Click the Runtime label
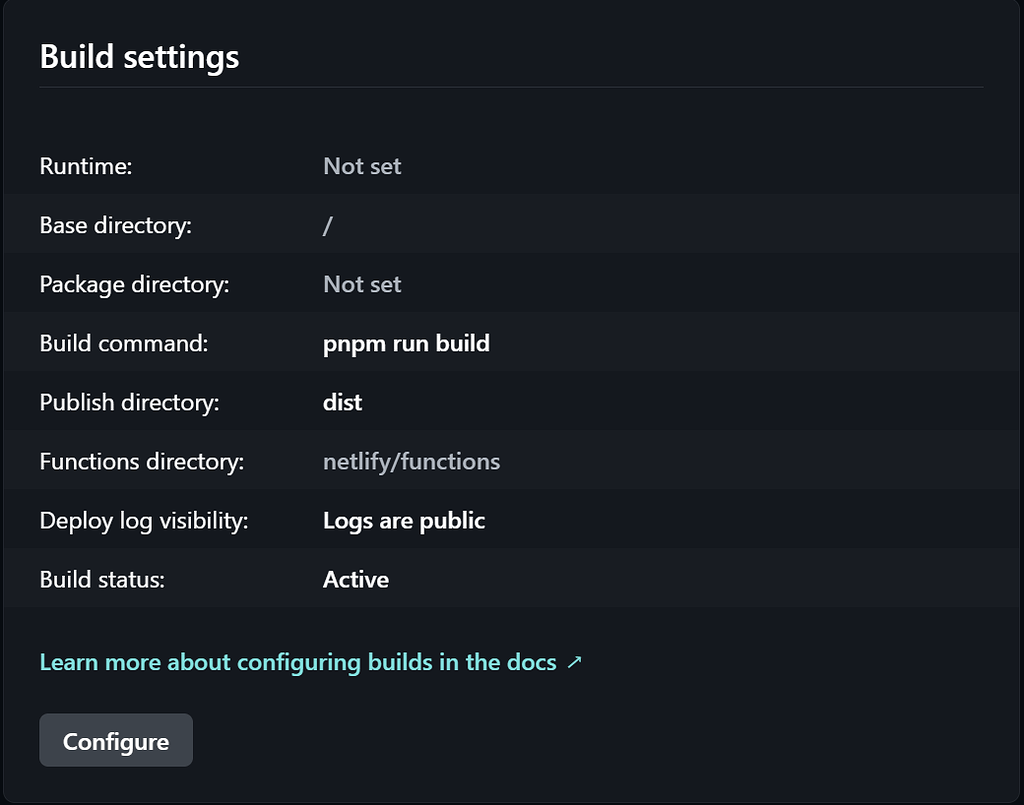Viewport: 1024px width, 805px height. [x=86, y=166]
